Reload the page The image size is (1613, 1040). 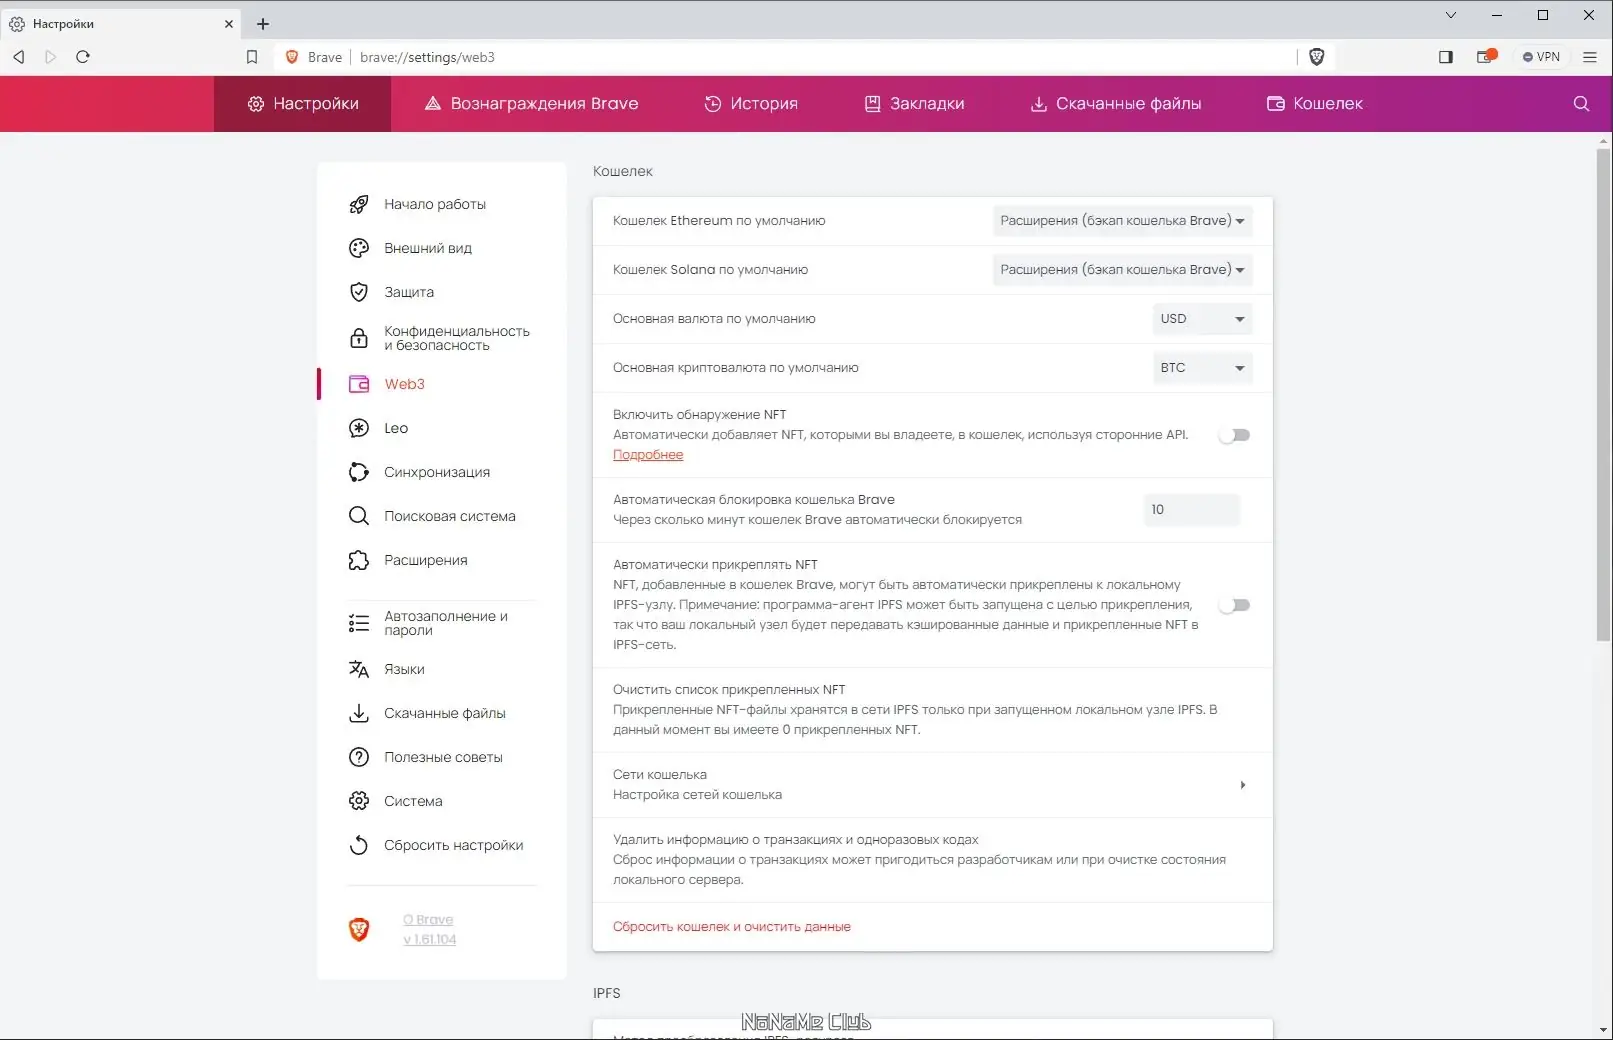pos(83,57)
